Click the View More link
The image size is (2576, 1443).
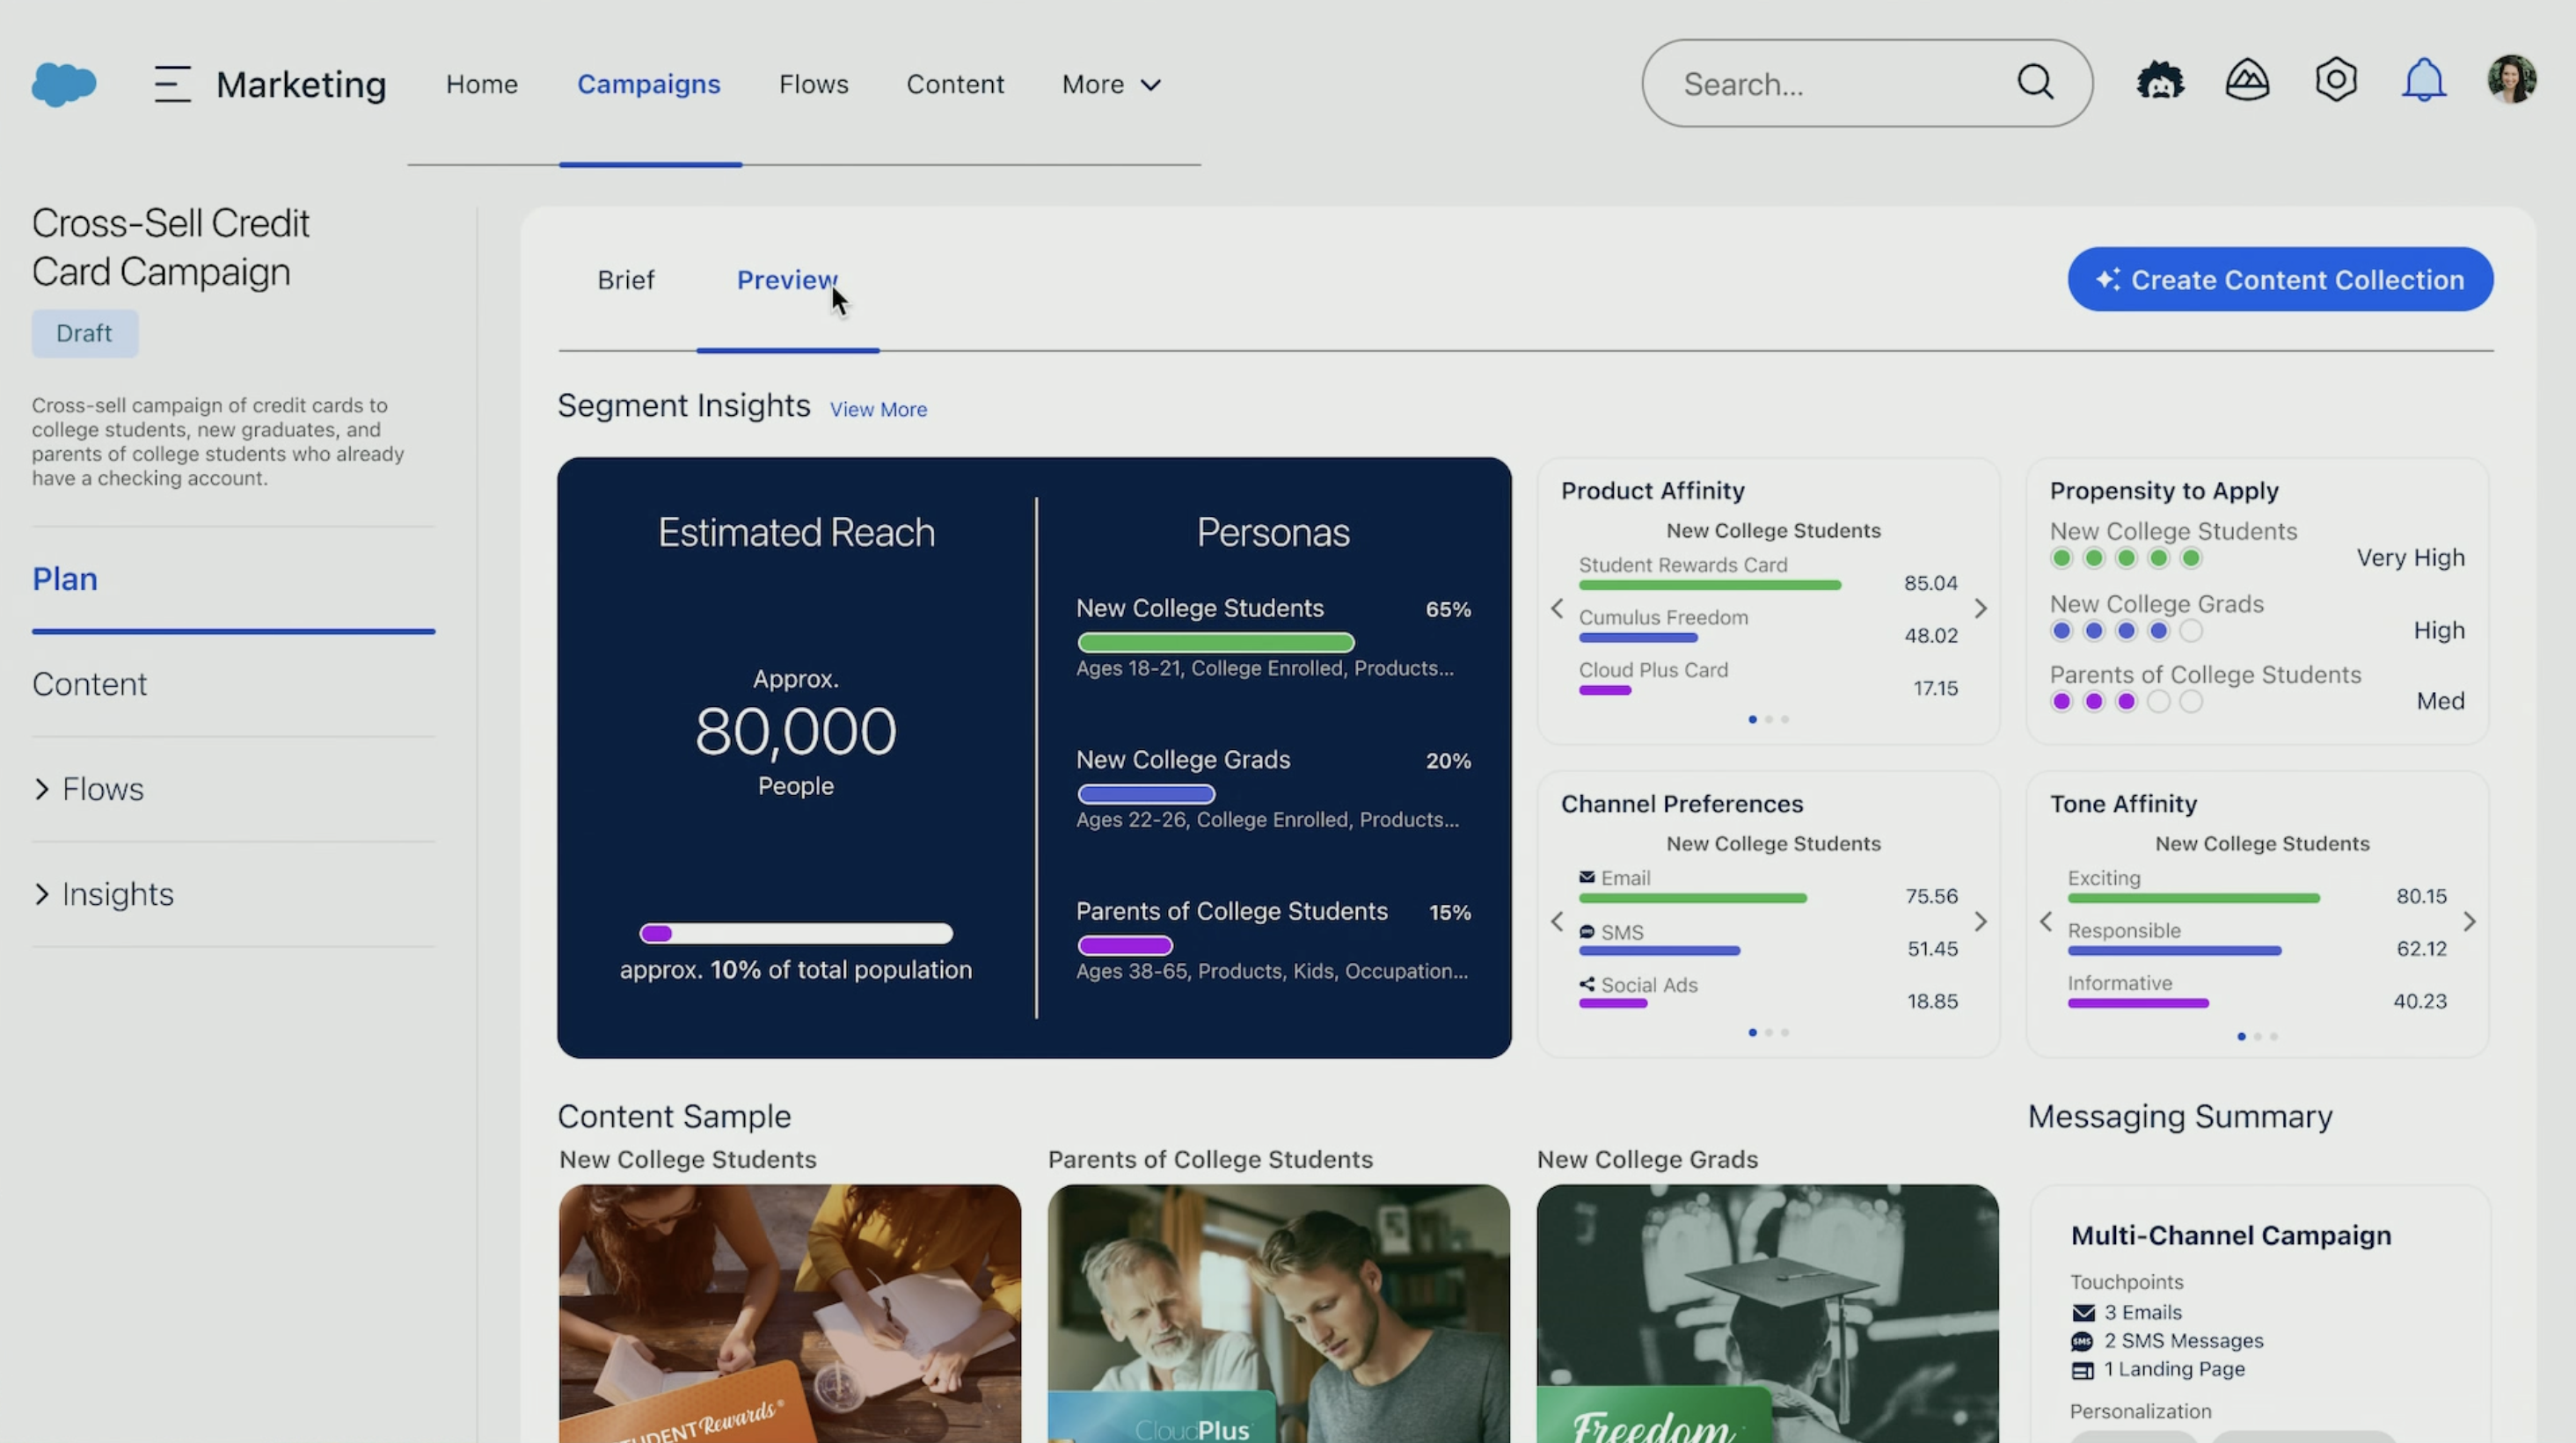click(878, 409)
